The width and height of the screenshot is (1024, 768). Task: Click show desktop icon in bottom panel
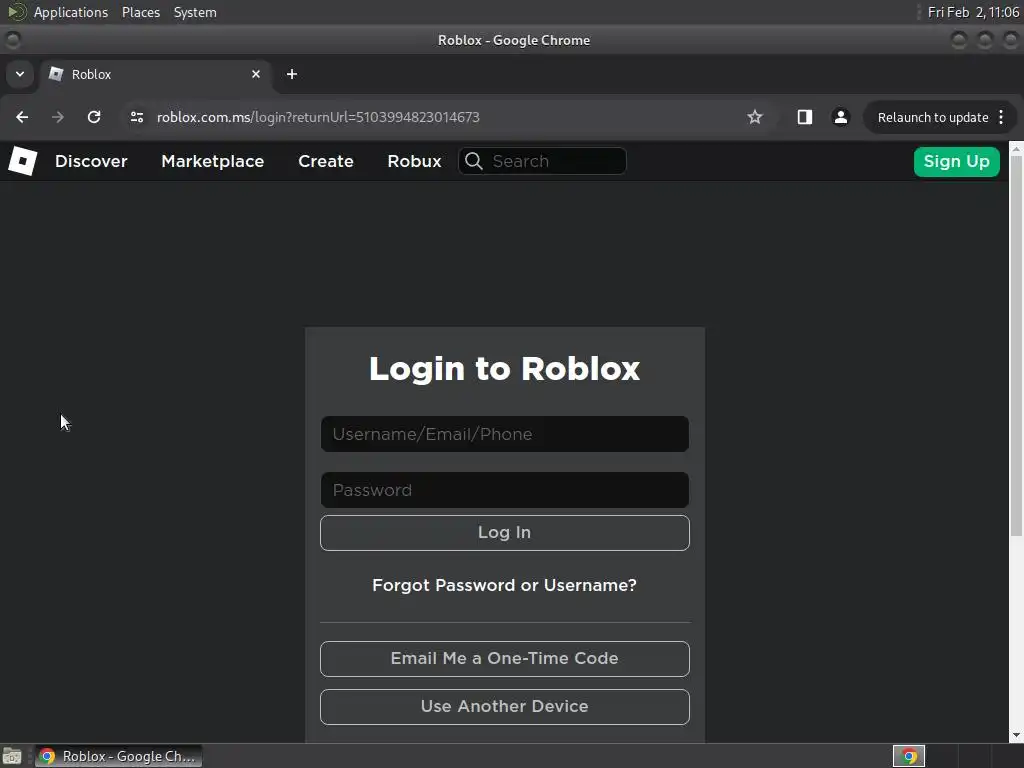(12, 756)
